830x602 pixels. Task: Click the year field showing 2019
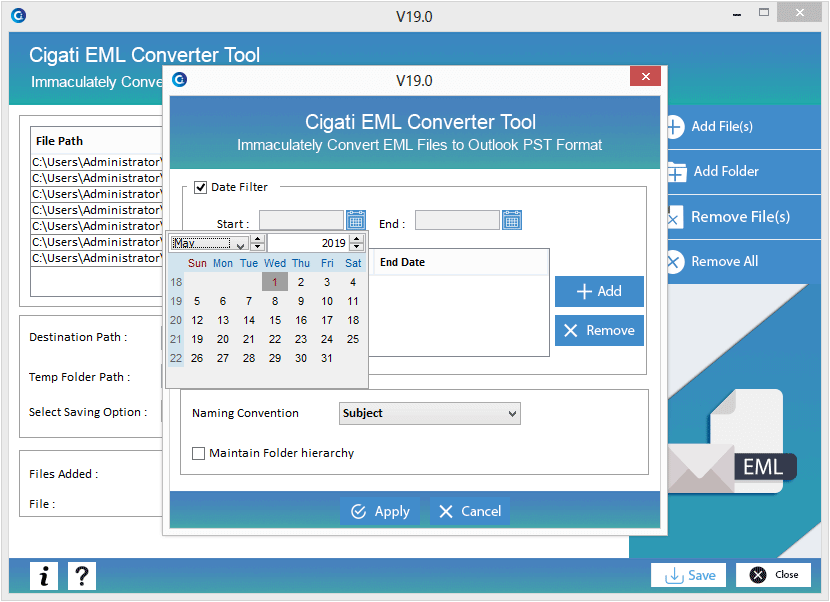pyautogui.click(x=309, y=243)
